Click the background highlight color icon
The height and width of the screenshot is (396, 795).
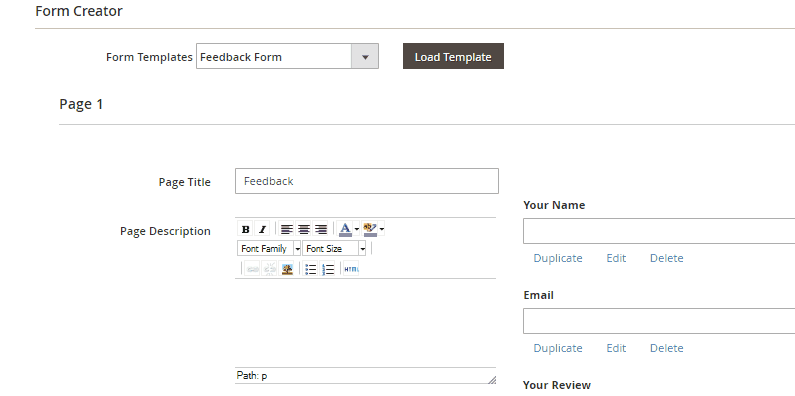[370, 229]
